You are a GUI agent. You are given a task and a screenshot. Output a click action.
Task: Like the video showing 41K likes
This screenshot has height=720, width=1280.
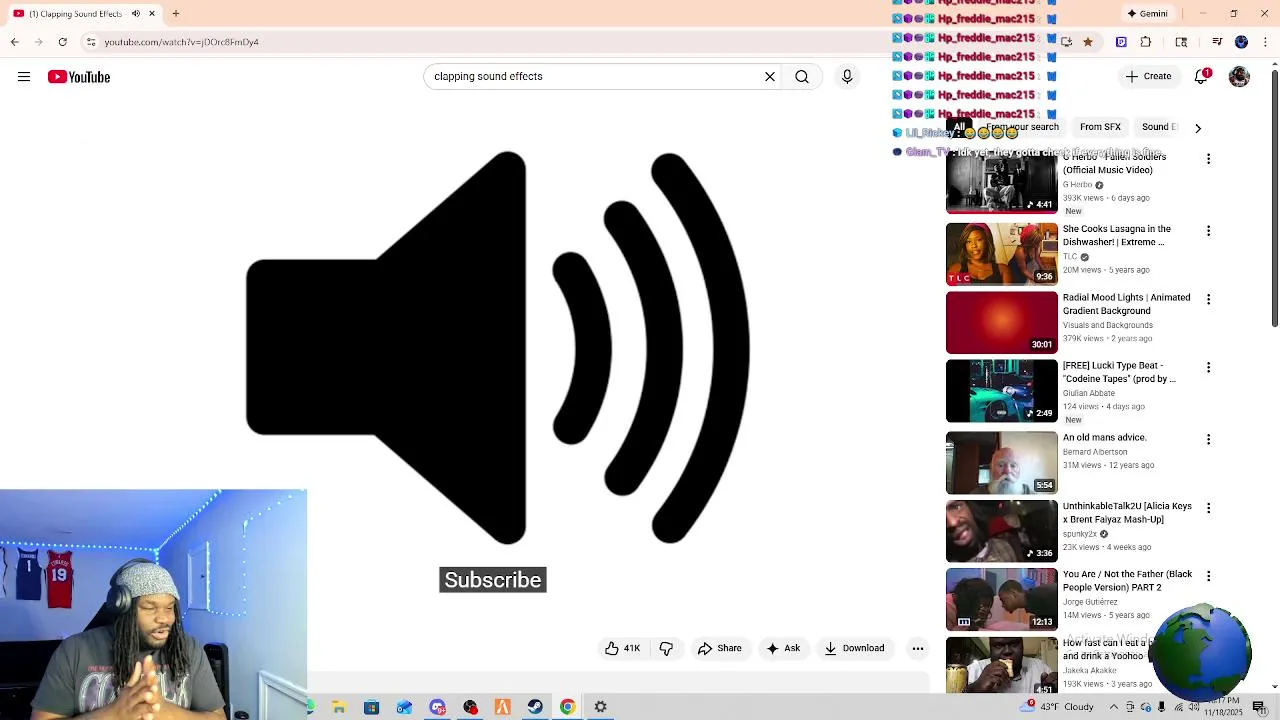point(622,648)
